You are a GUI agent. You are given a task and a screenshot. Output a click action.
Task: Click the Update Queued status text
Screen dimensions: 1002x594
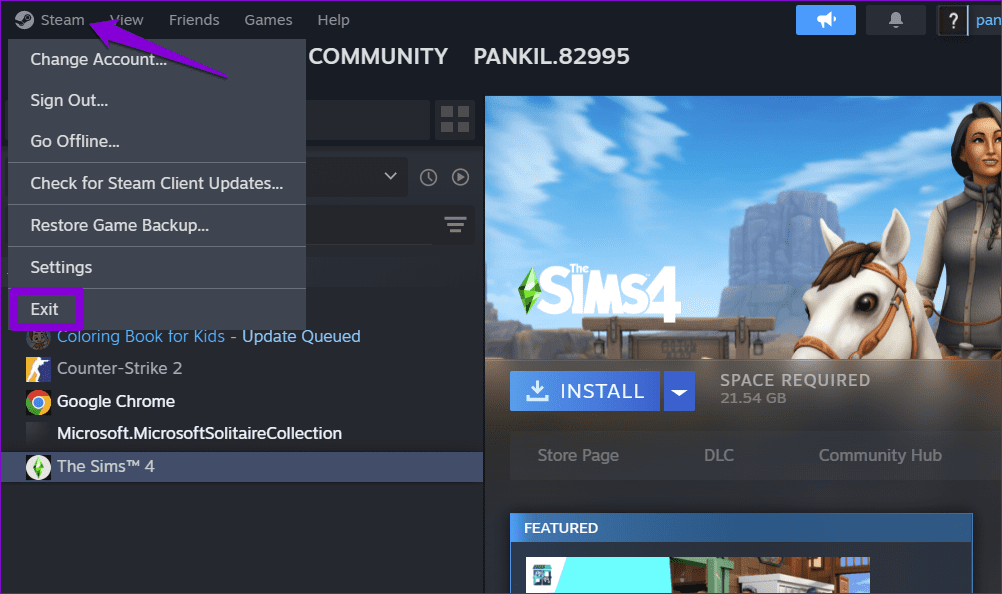click(301, 337)
